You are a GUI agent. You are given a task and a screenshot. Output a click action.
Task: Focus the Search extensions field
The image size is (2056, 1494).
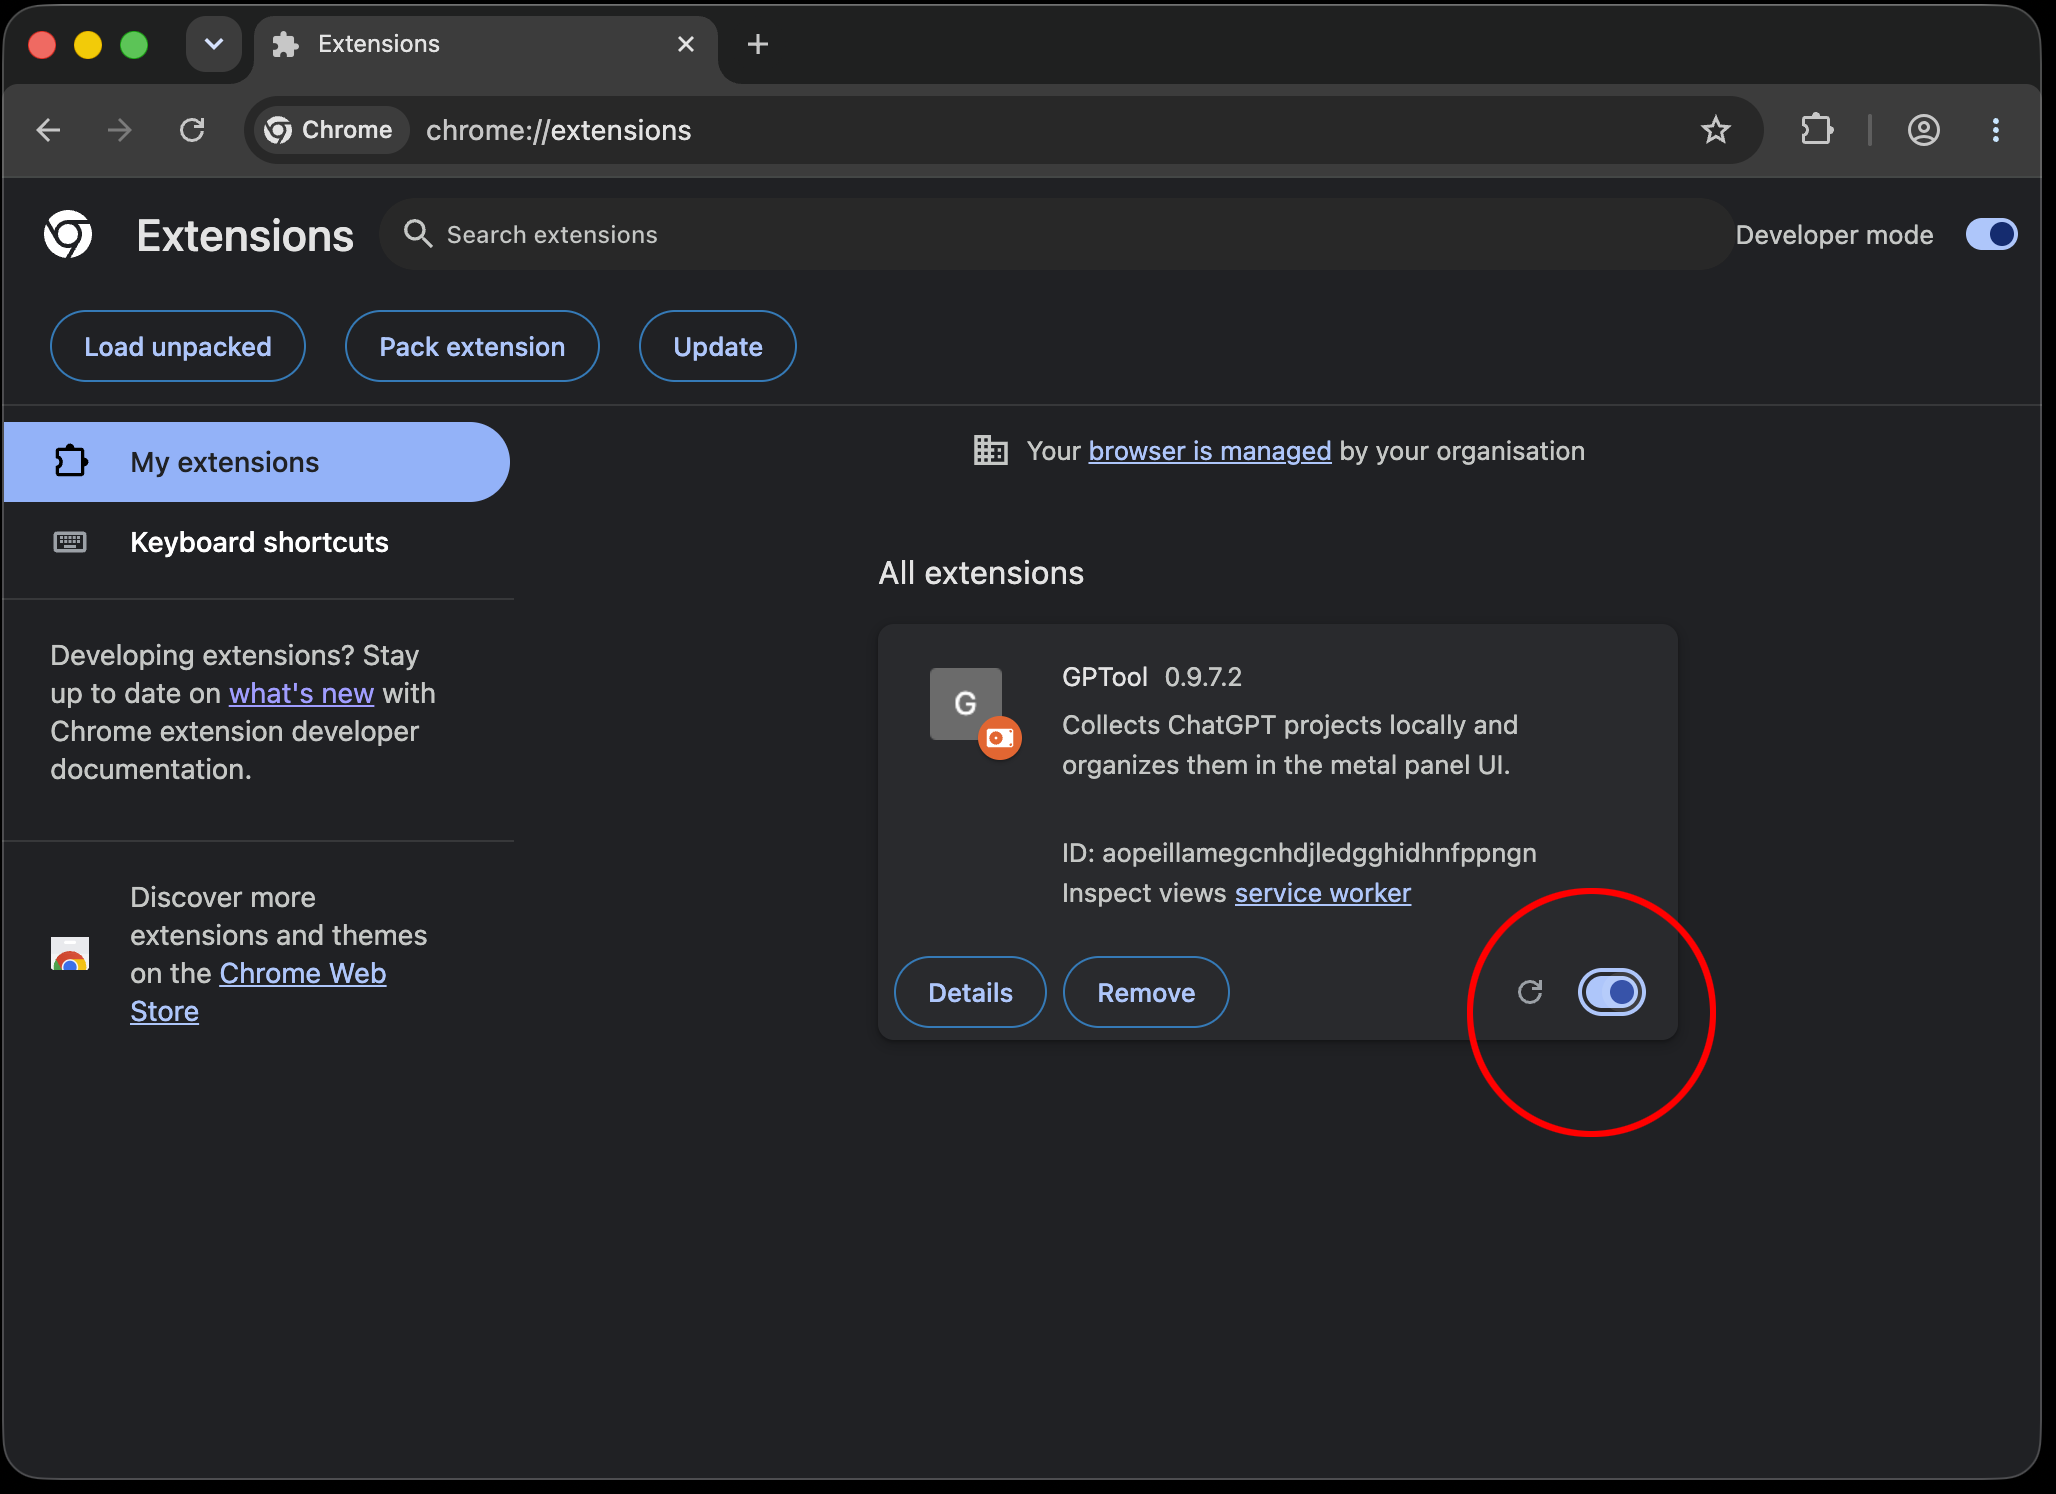[1056, 234]
